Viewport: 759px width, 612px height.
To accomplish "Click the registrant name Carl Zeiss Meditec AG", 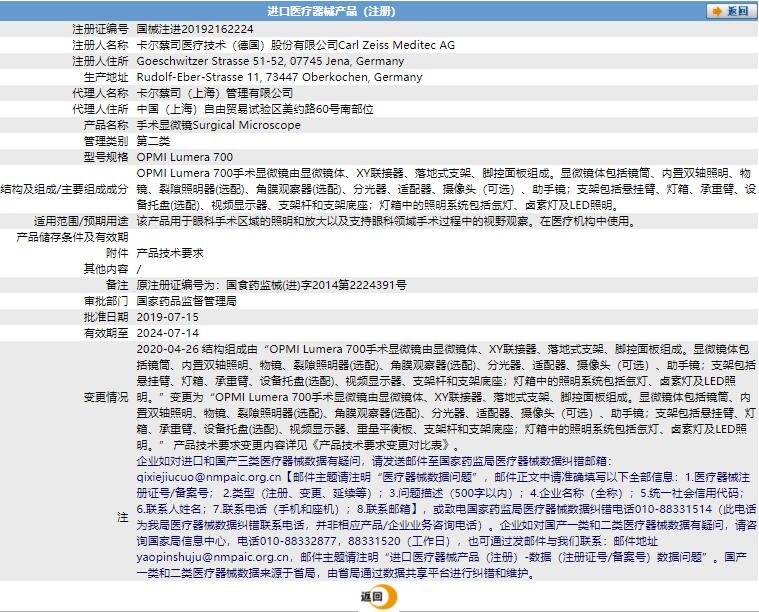I will pyautogui.click(x=396, y=45).
